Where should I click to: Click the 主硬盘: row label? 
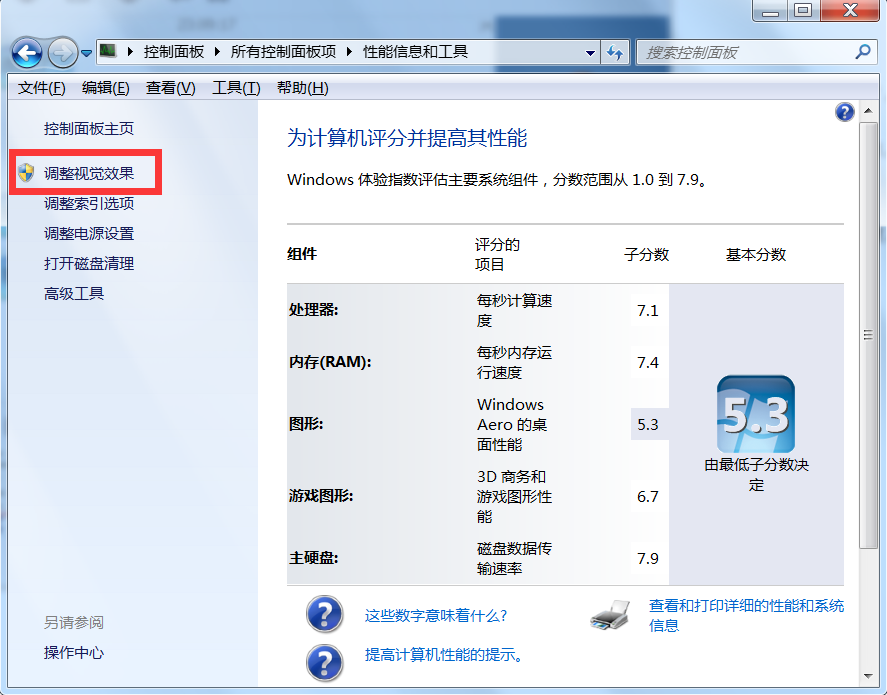point(313,558)
